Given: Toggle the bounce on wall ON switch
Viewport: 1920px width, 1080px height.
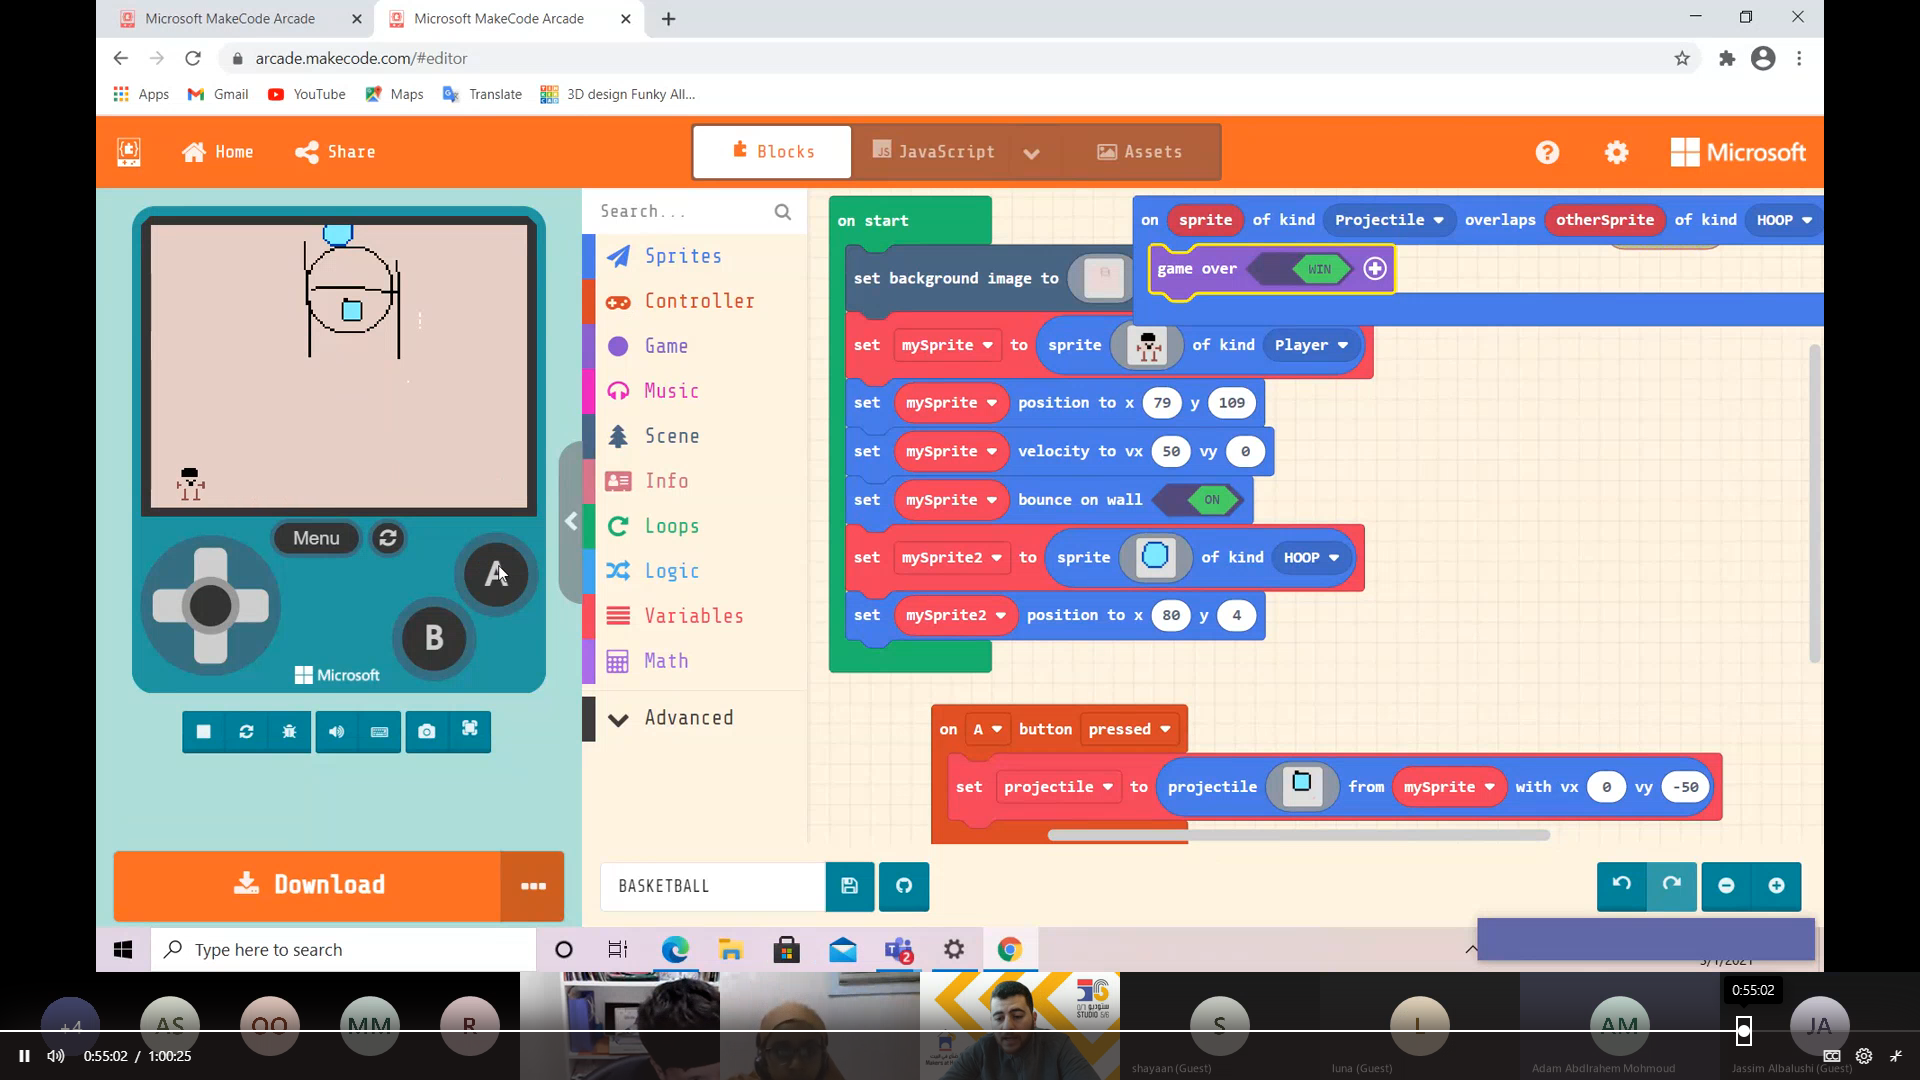Looking at the screenshot, I should pos(1198,500).
